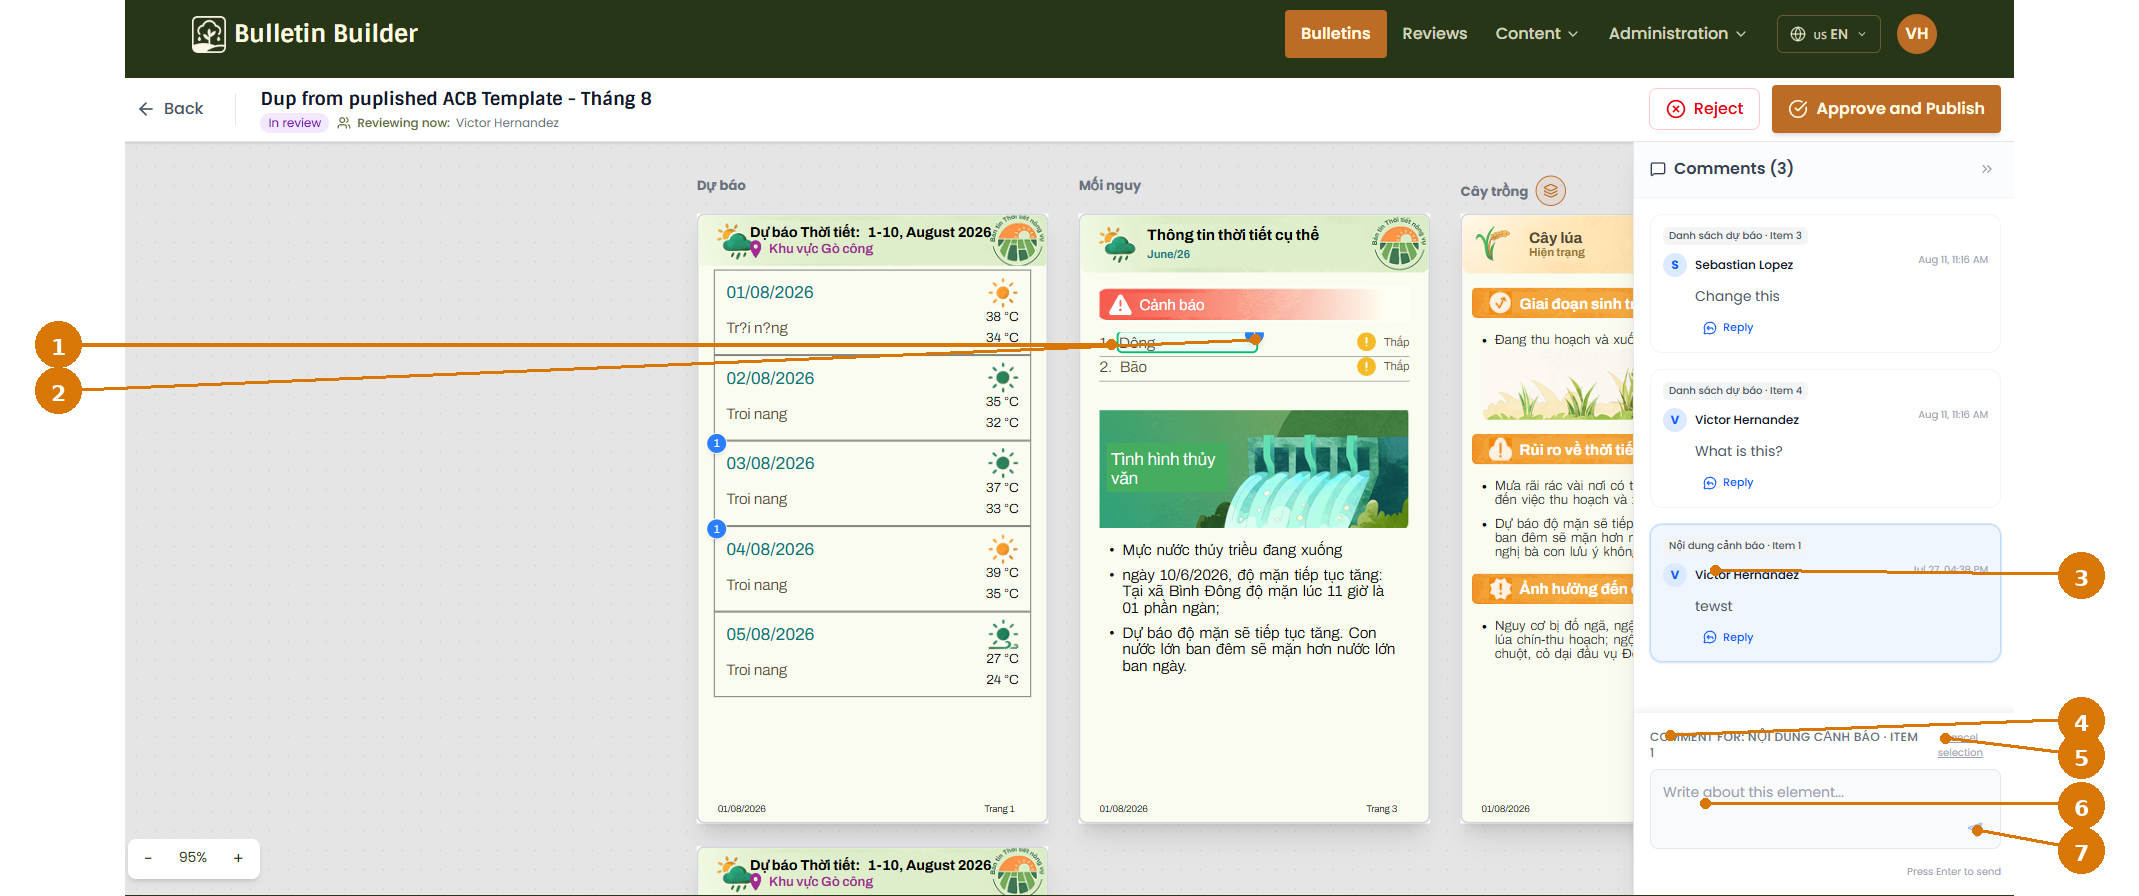This screenshot has height=896, width=2139.
Task: Click the warning icon on Rủi ro về thời tiết
Action: coord(1500,450)
